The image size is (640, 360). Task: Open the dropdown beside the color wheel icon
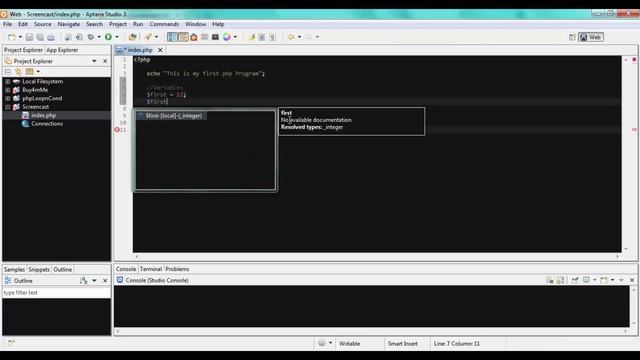[235, 37]
